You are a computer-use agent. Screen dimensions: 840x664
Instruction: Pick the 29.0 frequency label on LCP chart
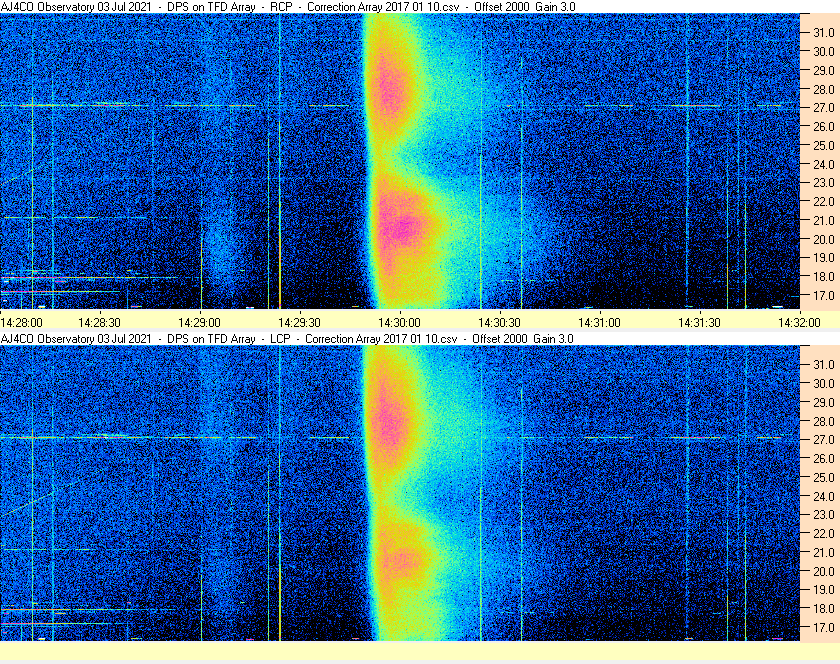(824, 402)
